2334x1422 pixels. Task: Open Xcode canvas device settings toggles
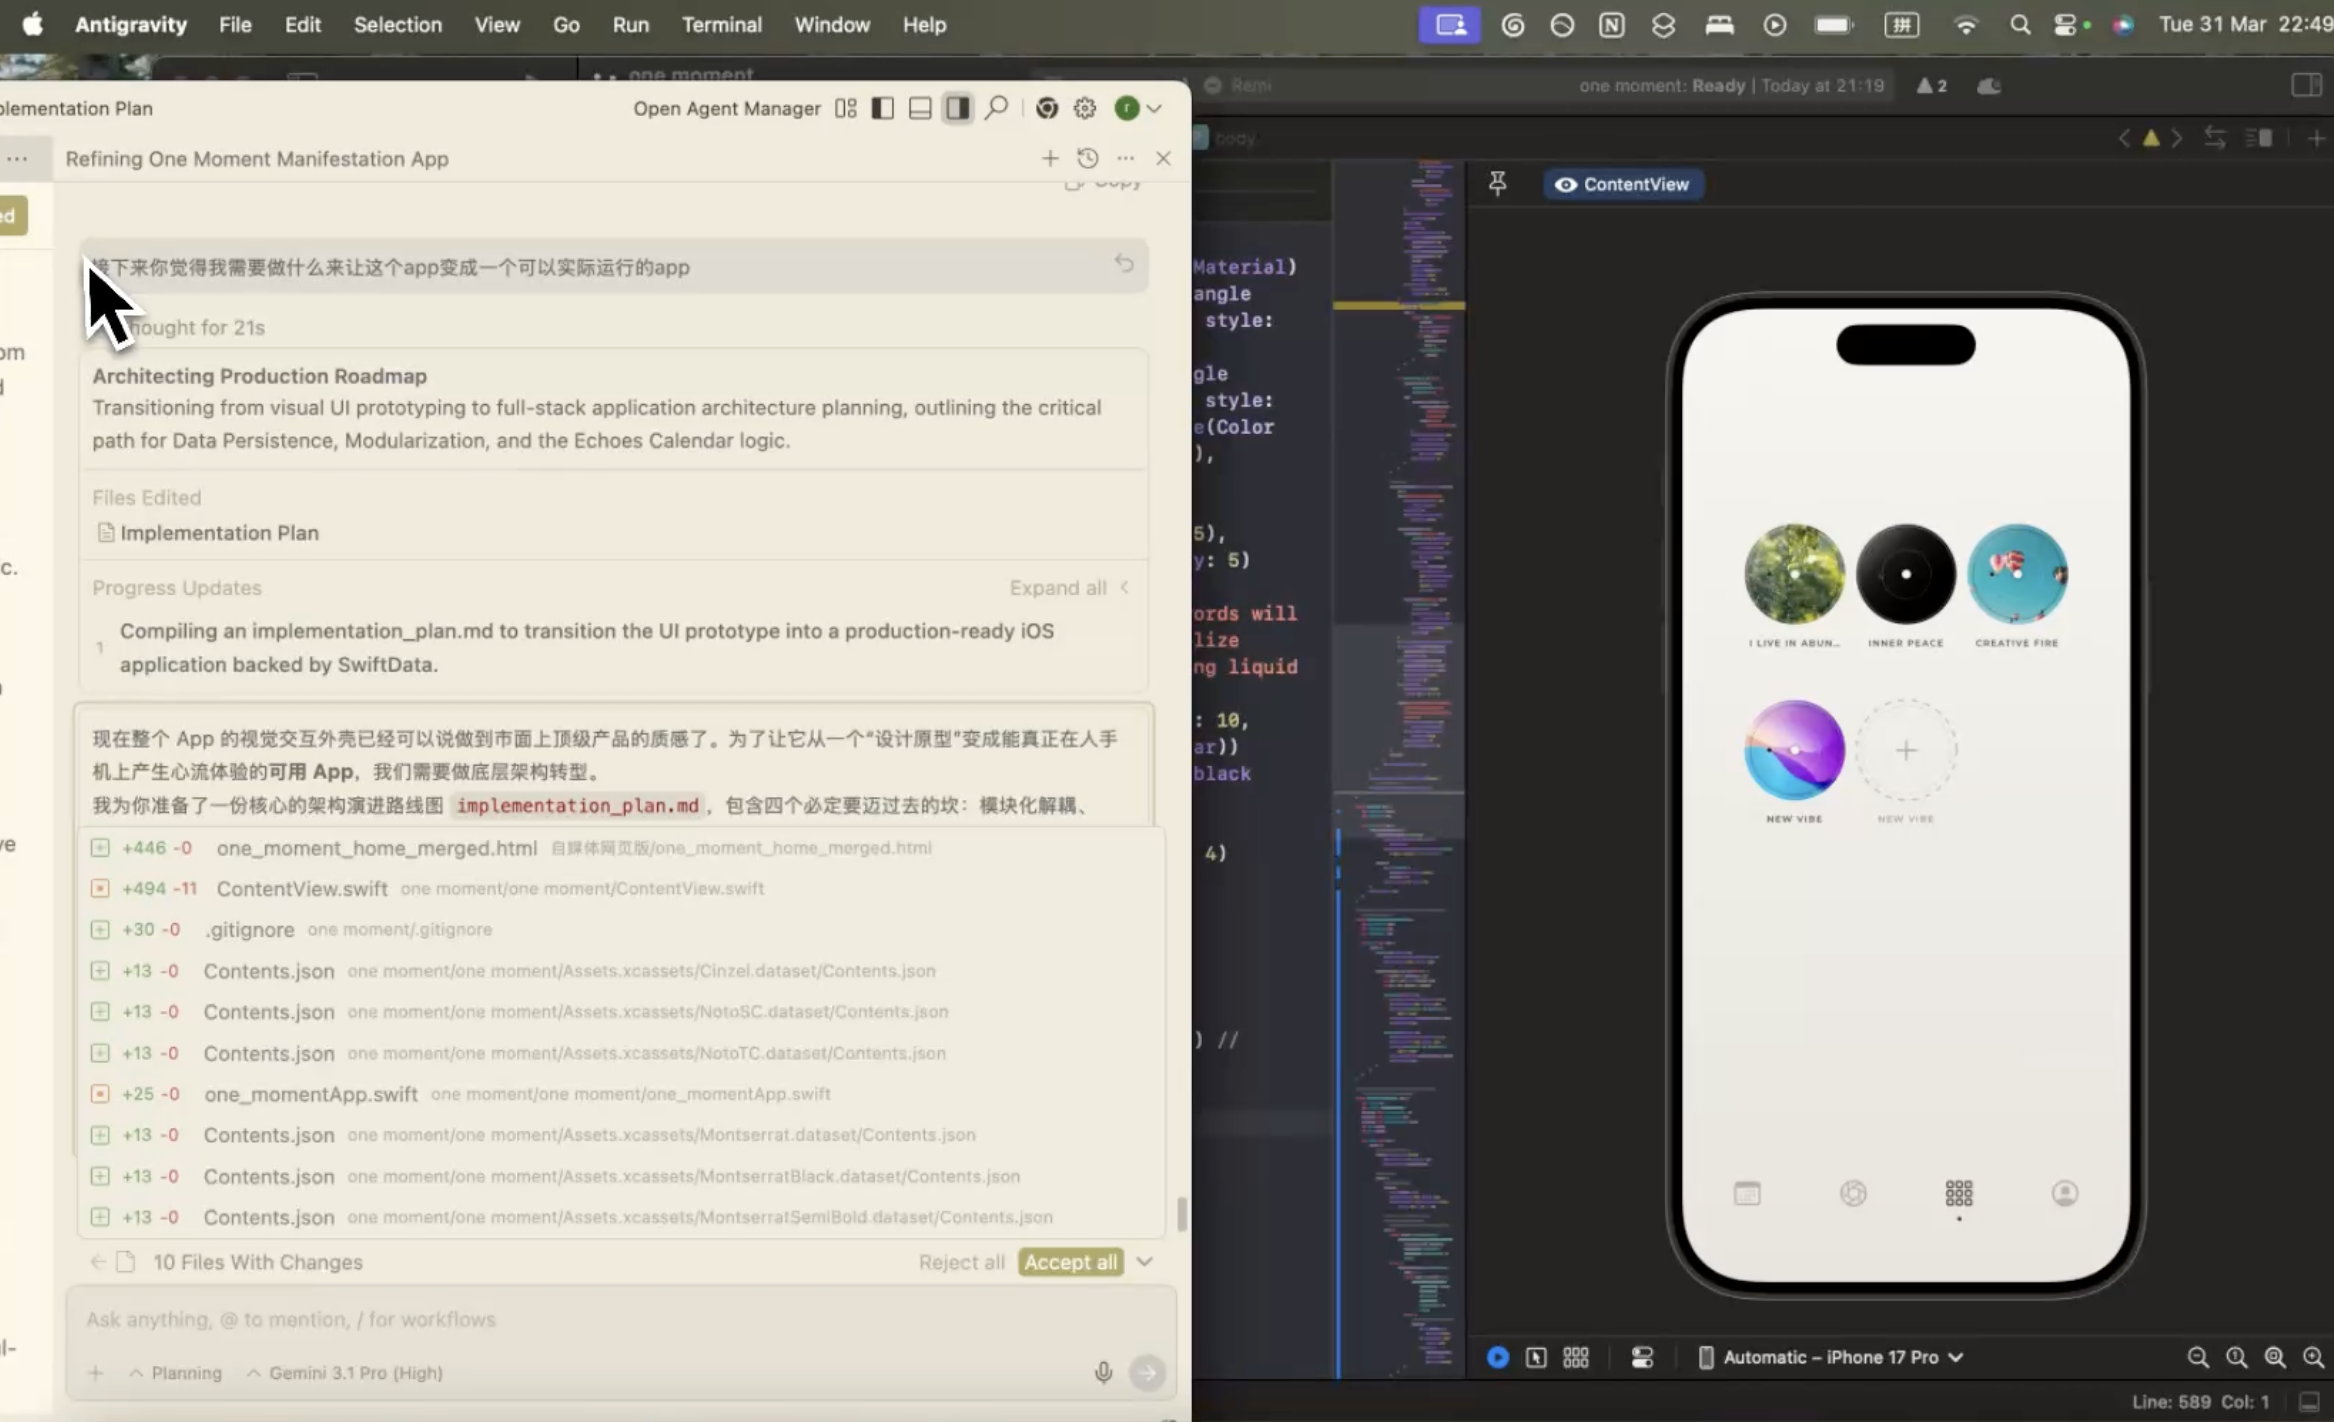[1642, 1357]
